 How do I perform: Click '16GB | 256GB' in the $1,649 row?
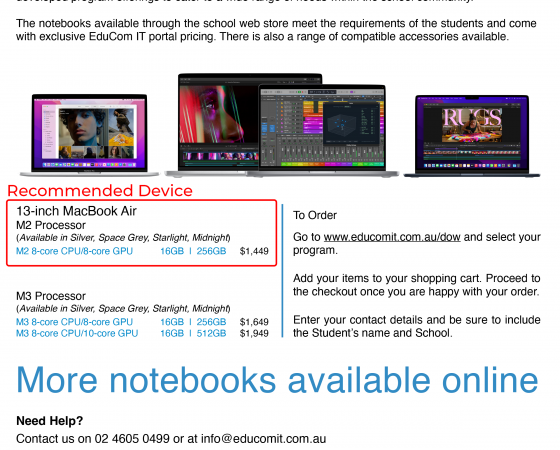click(193, 322)
